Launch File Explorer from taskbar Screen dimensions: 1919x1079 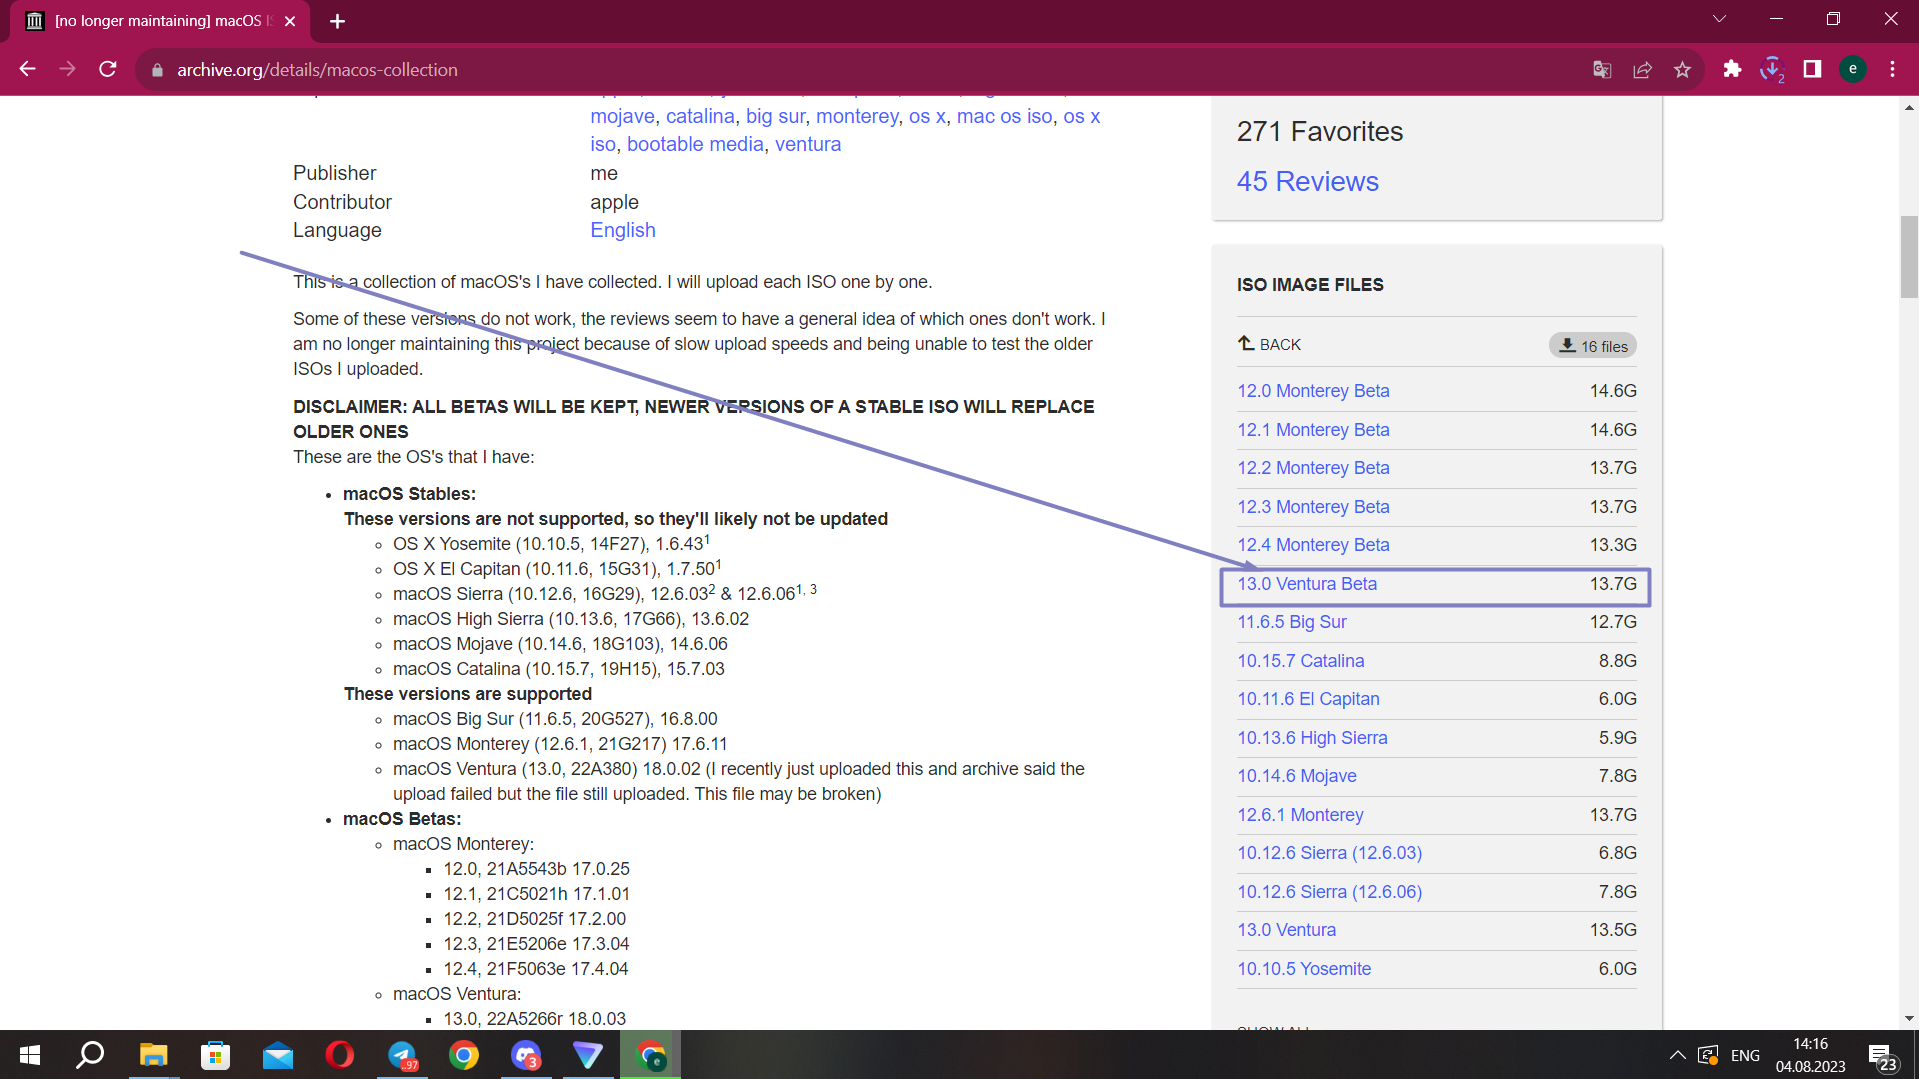pos(153,1055)
